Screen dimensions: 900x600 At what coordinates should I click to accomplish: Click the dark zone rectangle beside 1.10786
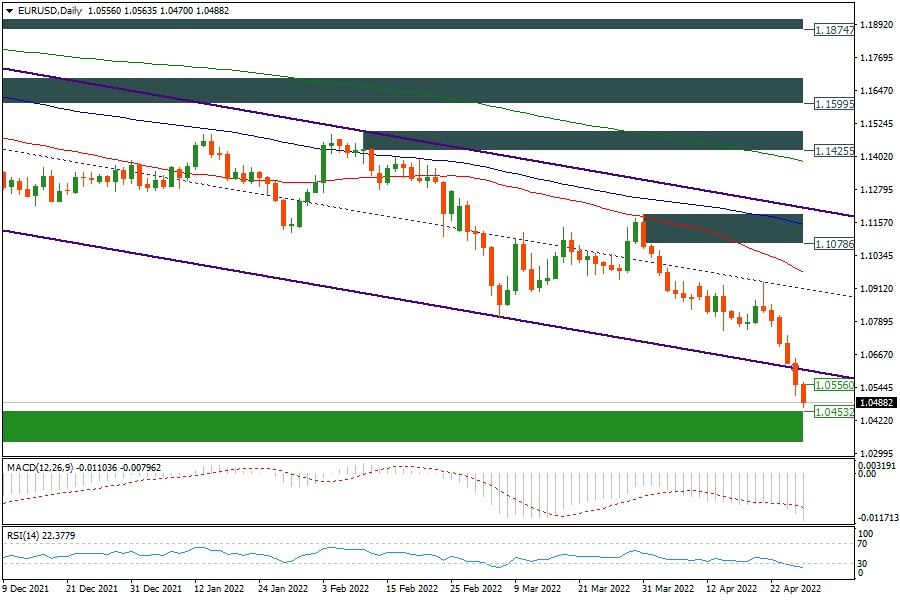coord(722,228)
